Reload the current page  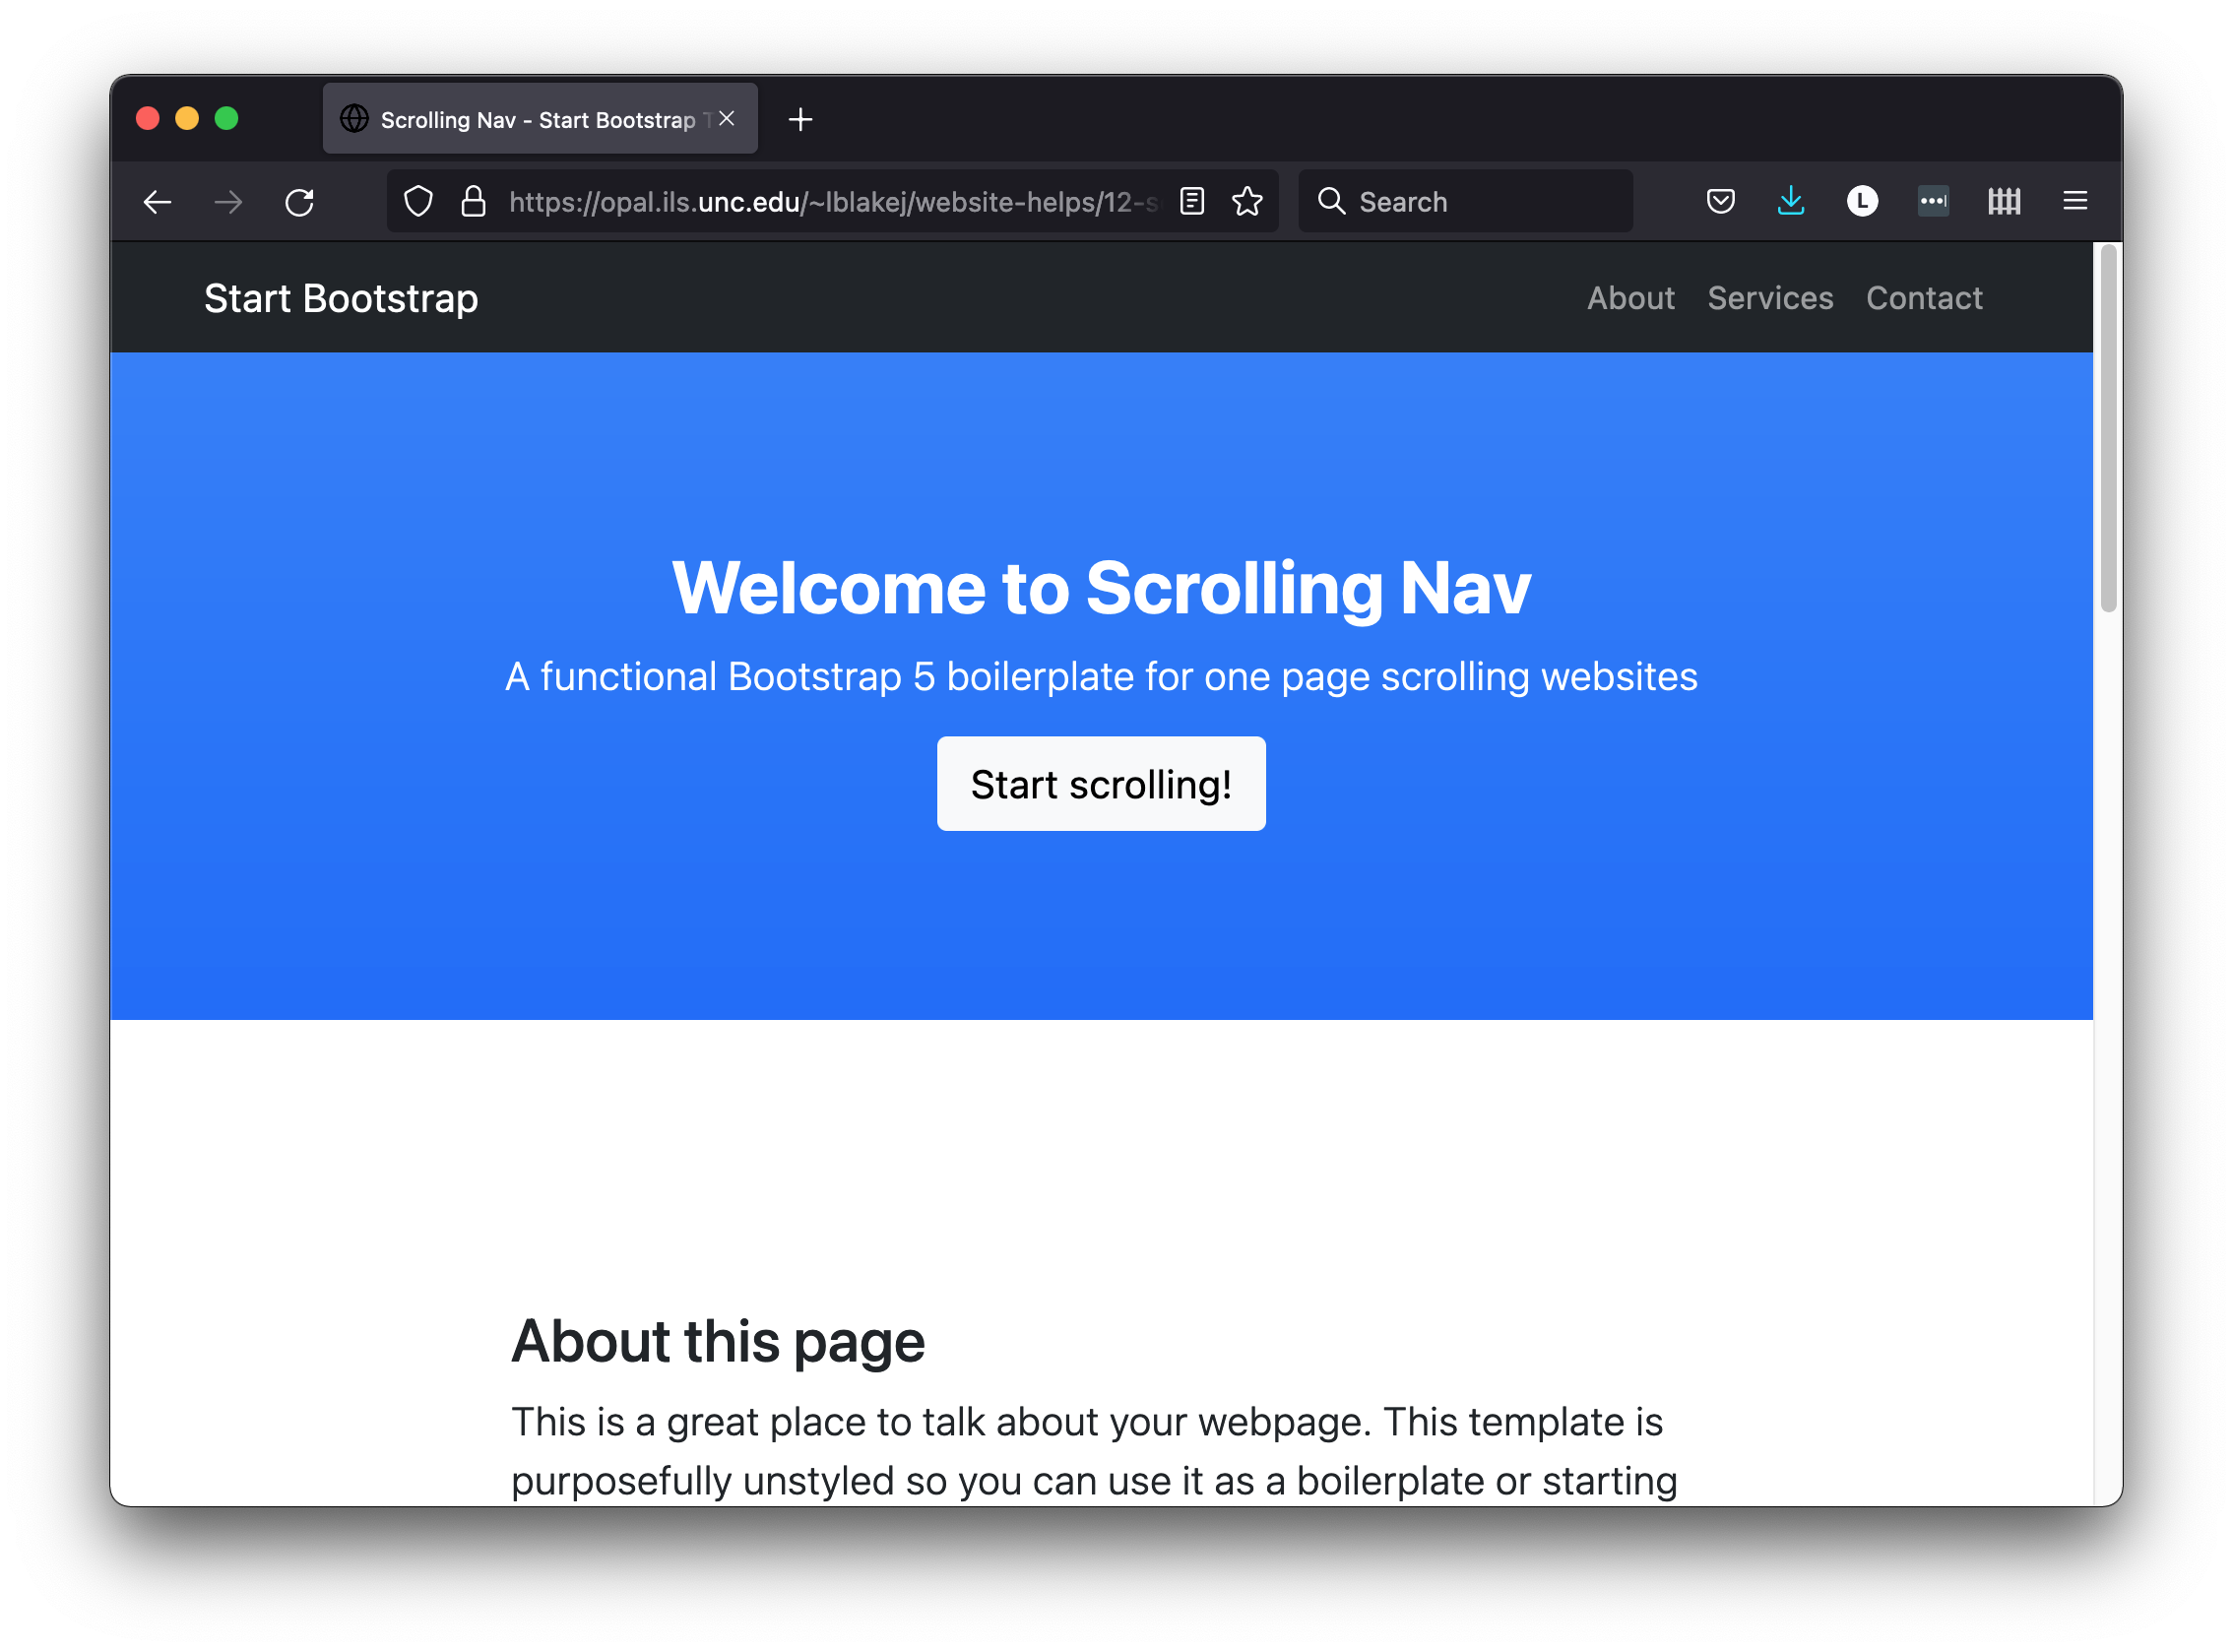click(299, 202)
